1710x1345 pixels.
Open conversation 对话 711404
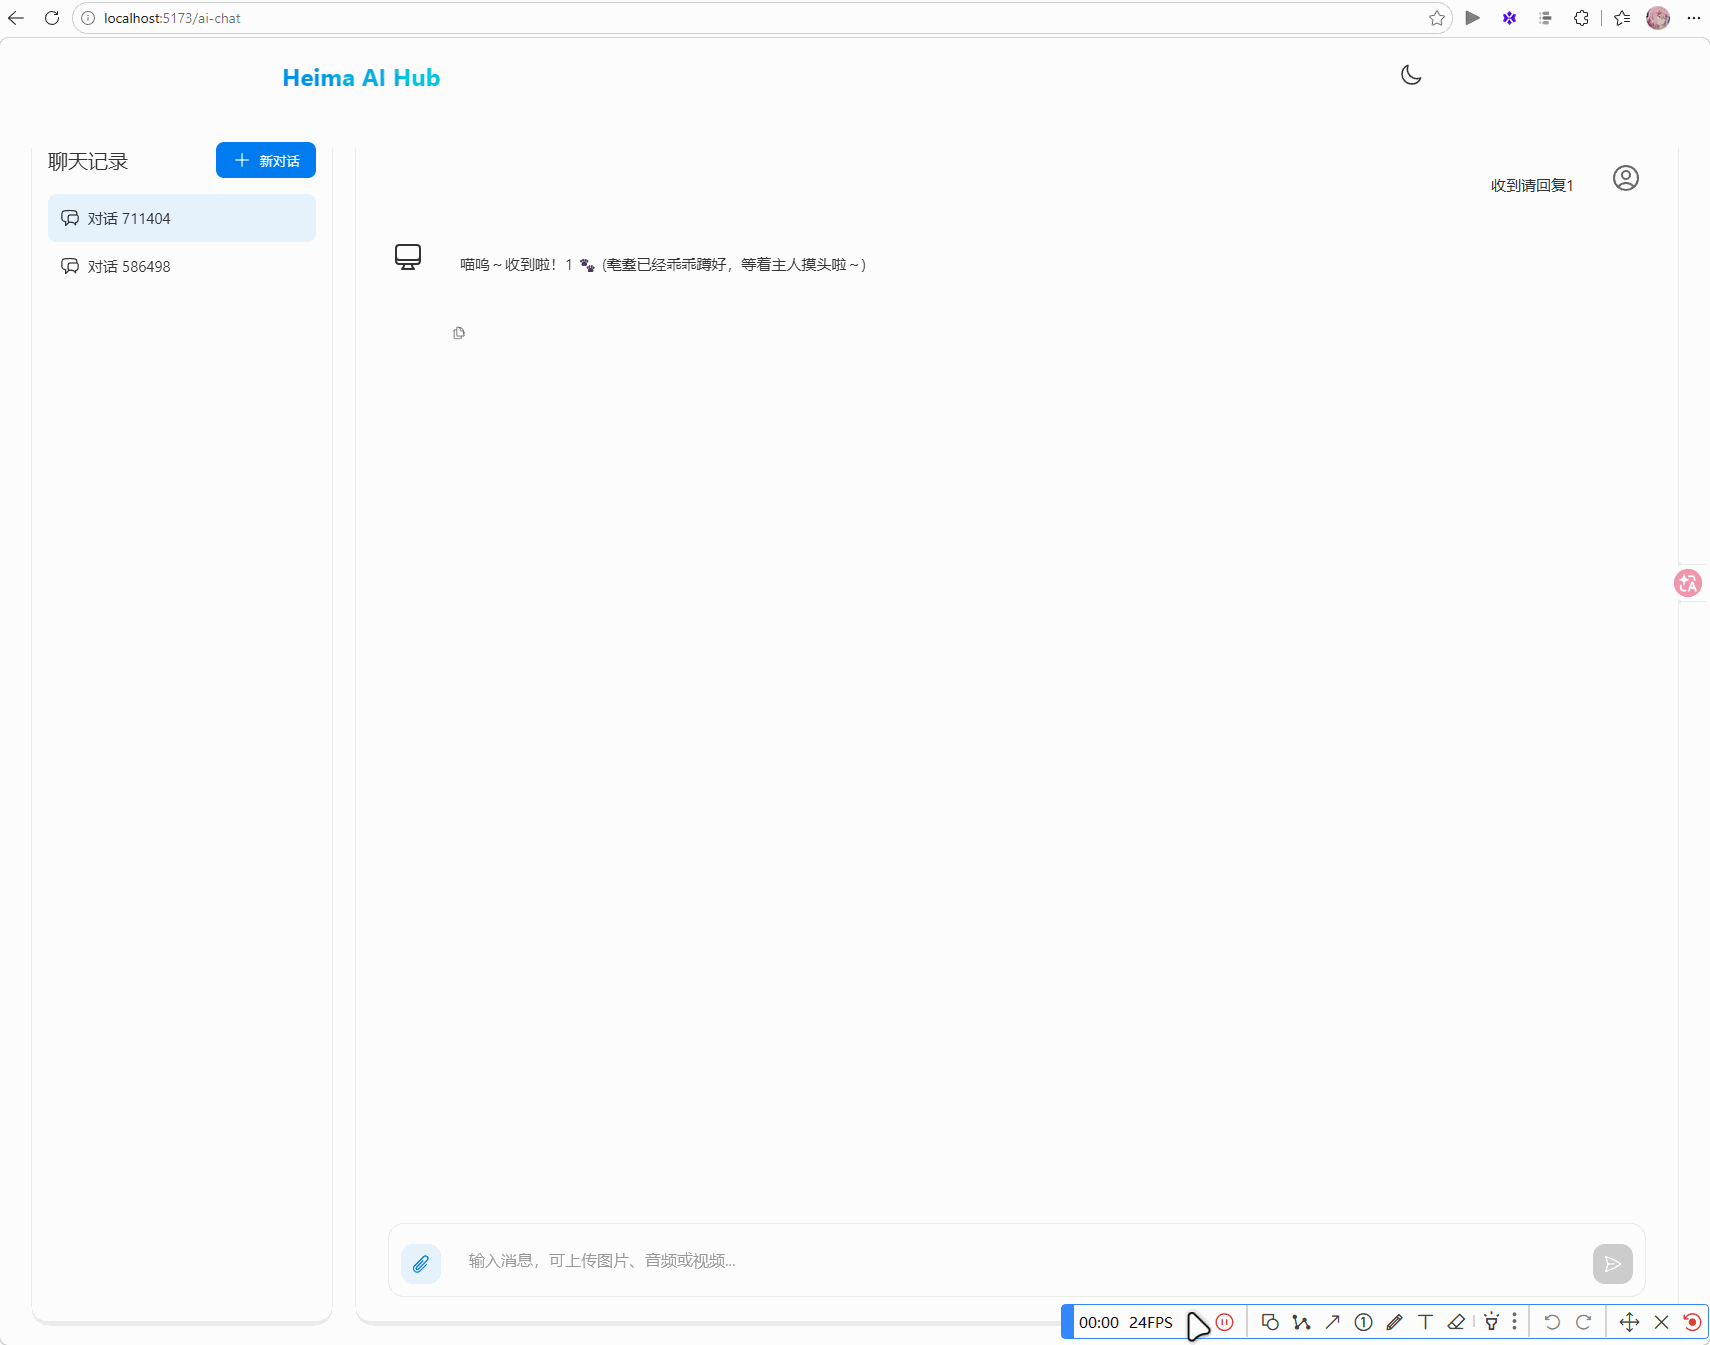182,218
